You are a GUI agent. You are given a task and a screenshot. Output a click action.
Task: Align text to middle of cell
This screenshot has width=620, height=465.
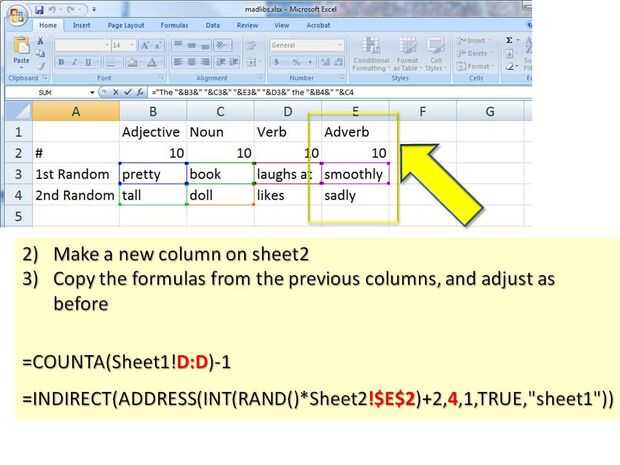(x=191, y=44)
